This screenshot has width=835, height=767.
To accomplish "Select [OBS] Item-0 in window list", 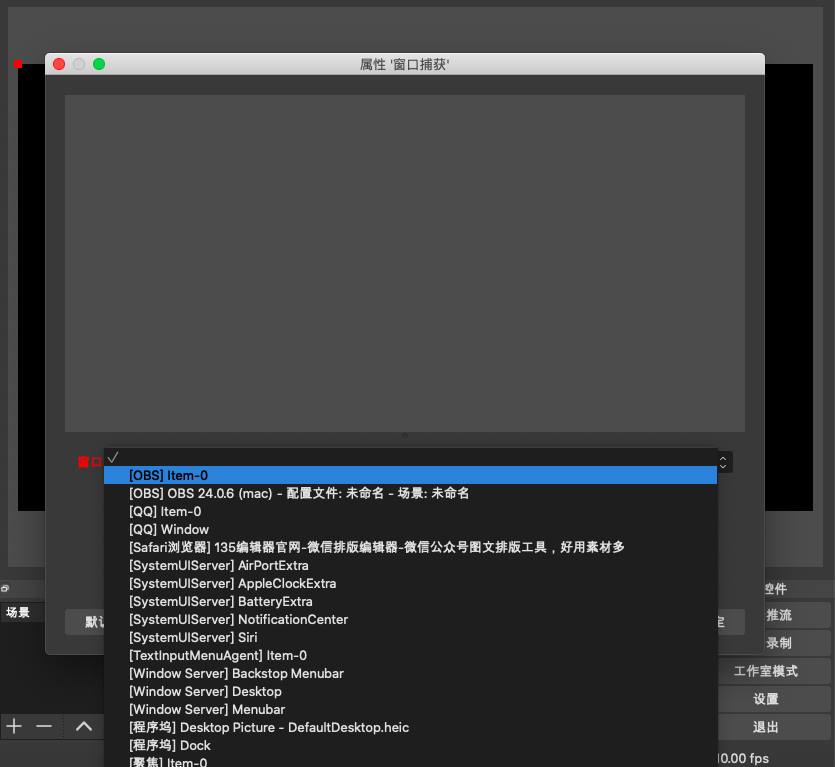I will 410,475.
